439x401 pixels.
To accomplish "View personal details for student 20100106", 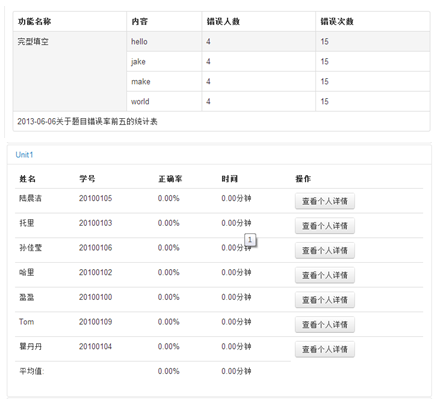I will pyautogui.click(x=325, y=250).
